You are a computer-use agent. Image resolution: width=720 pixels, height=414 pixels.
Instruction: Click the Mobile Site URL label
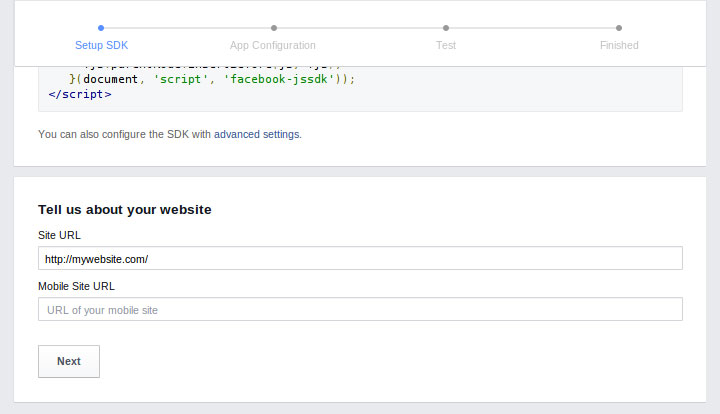[x=76, y=286]
